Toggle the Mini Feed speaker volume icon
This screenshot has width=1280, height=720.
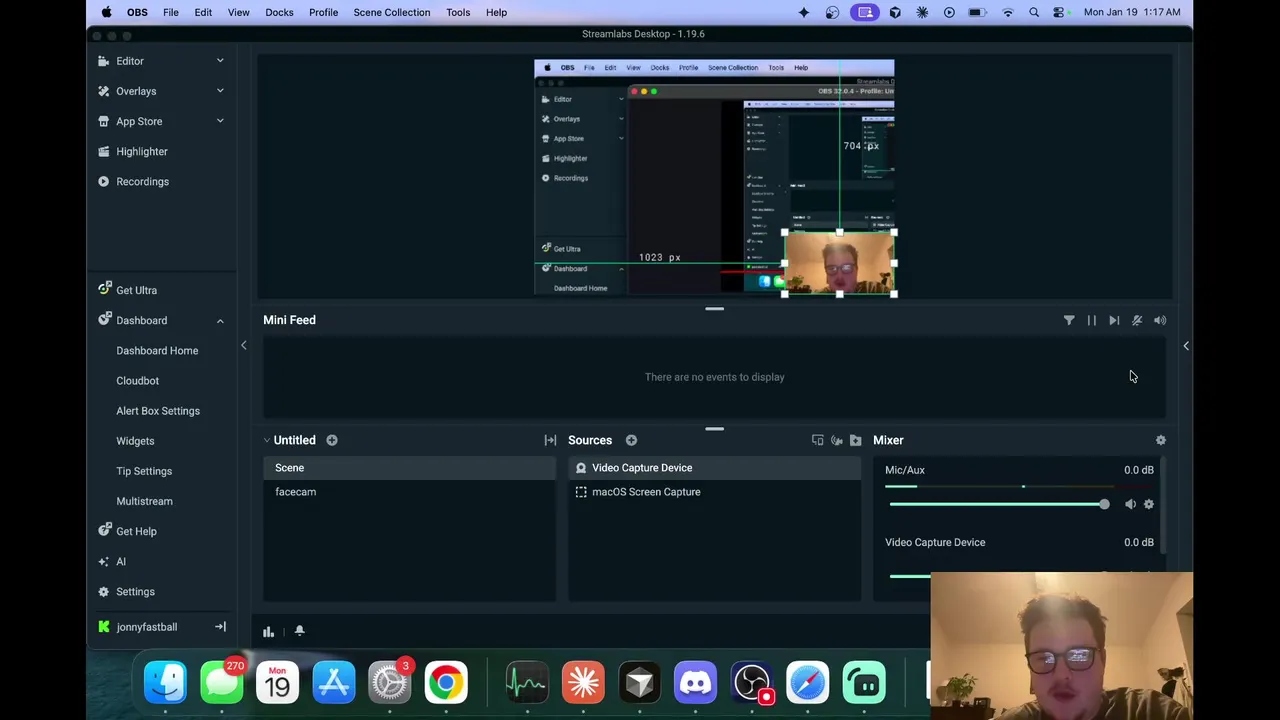[x=1160, y=320]
